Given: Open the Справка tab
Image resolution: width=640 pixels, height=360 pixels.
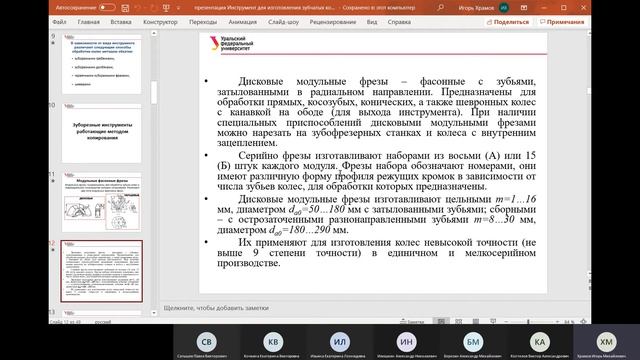Looking at the screenshot, I should pyautogui.click(x=399, y=22).
